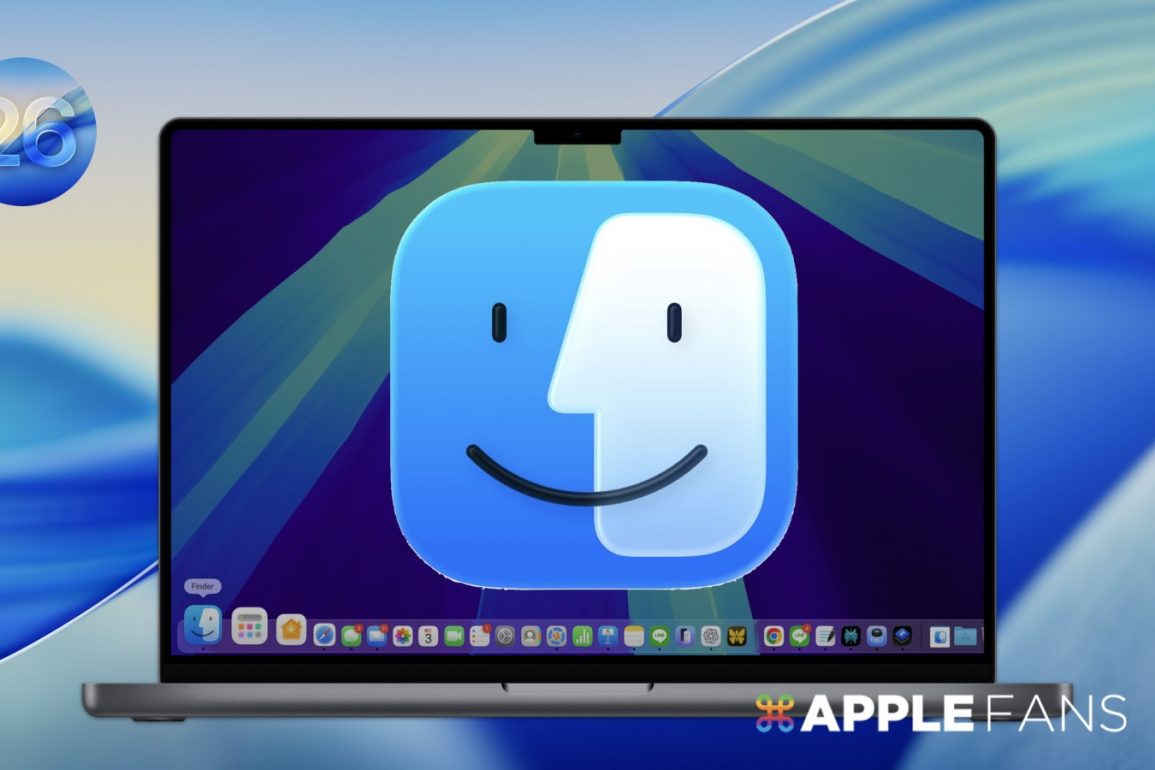Open ChatGPT app from the Dock

pyautogui.click(x=711, y=636)
